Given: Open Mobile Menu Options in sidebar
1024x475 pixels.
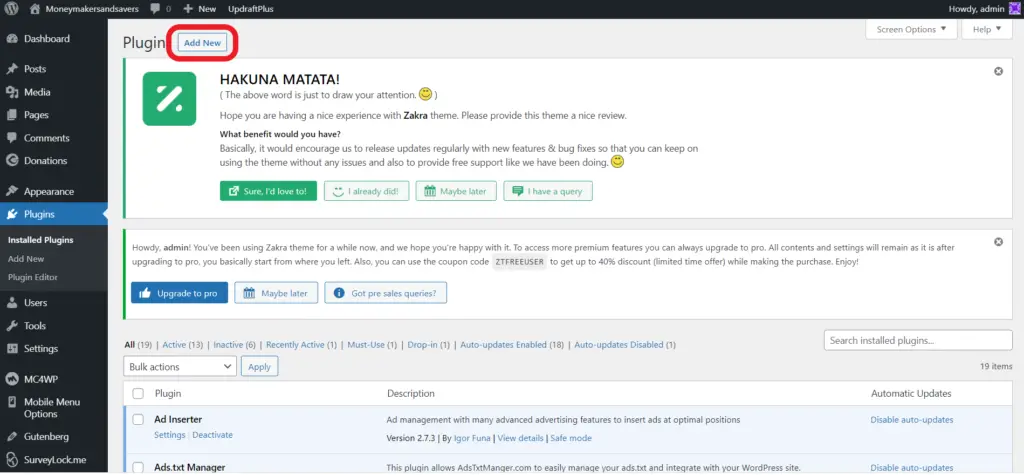Looking at the screenshot, I should tap(54, 408).
